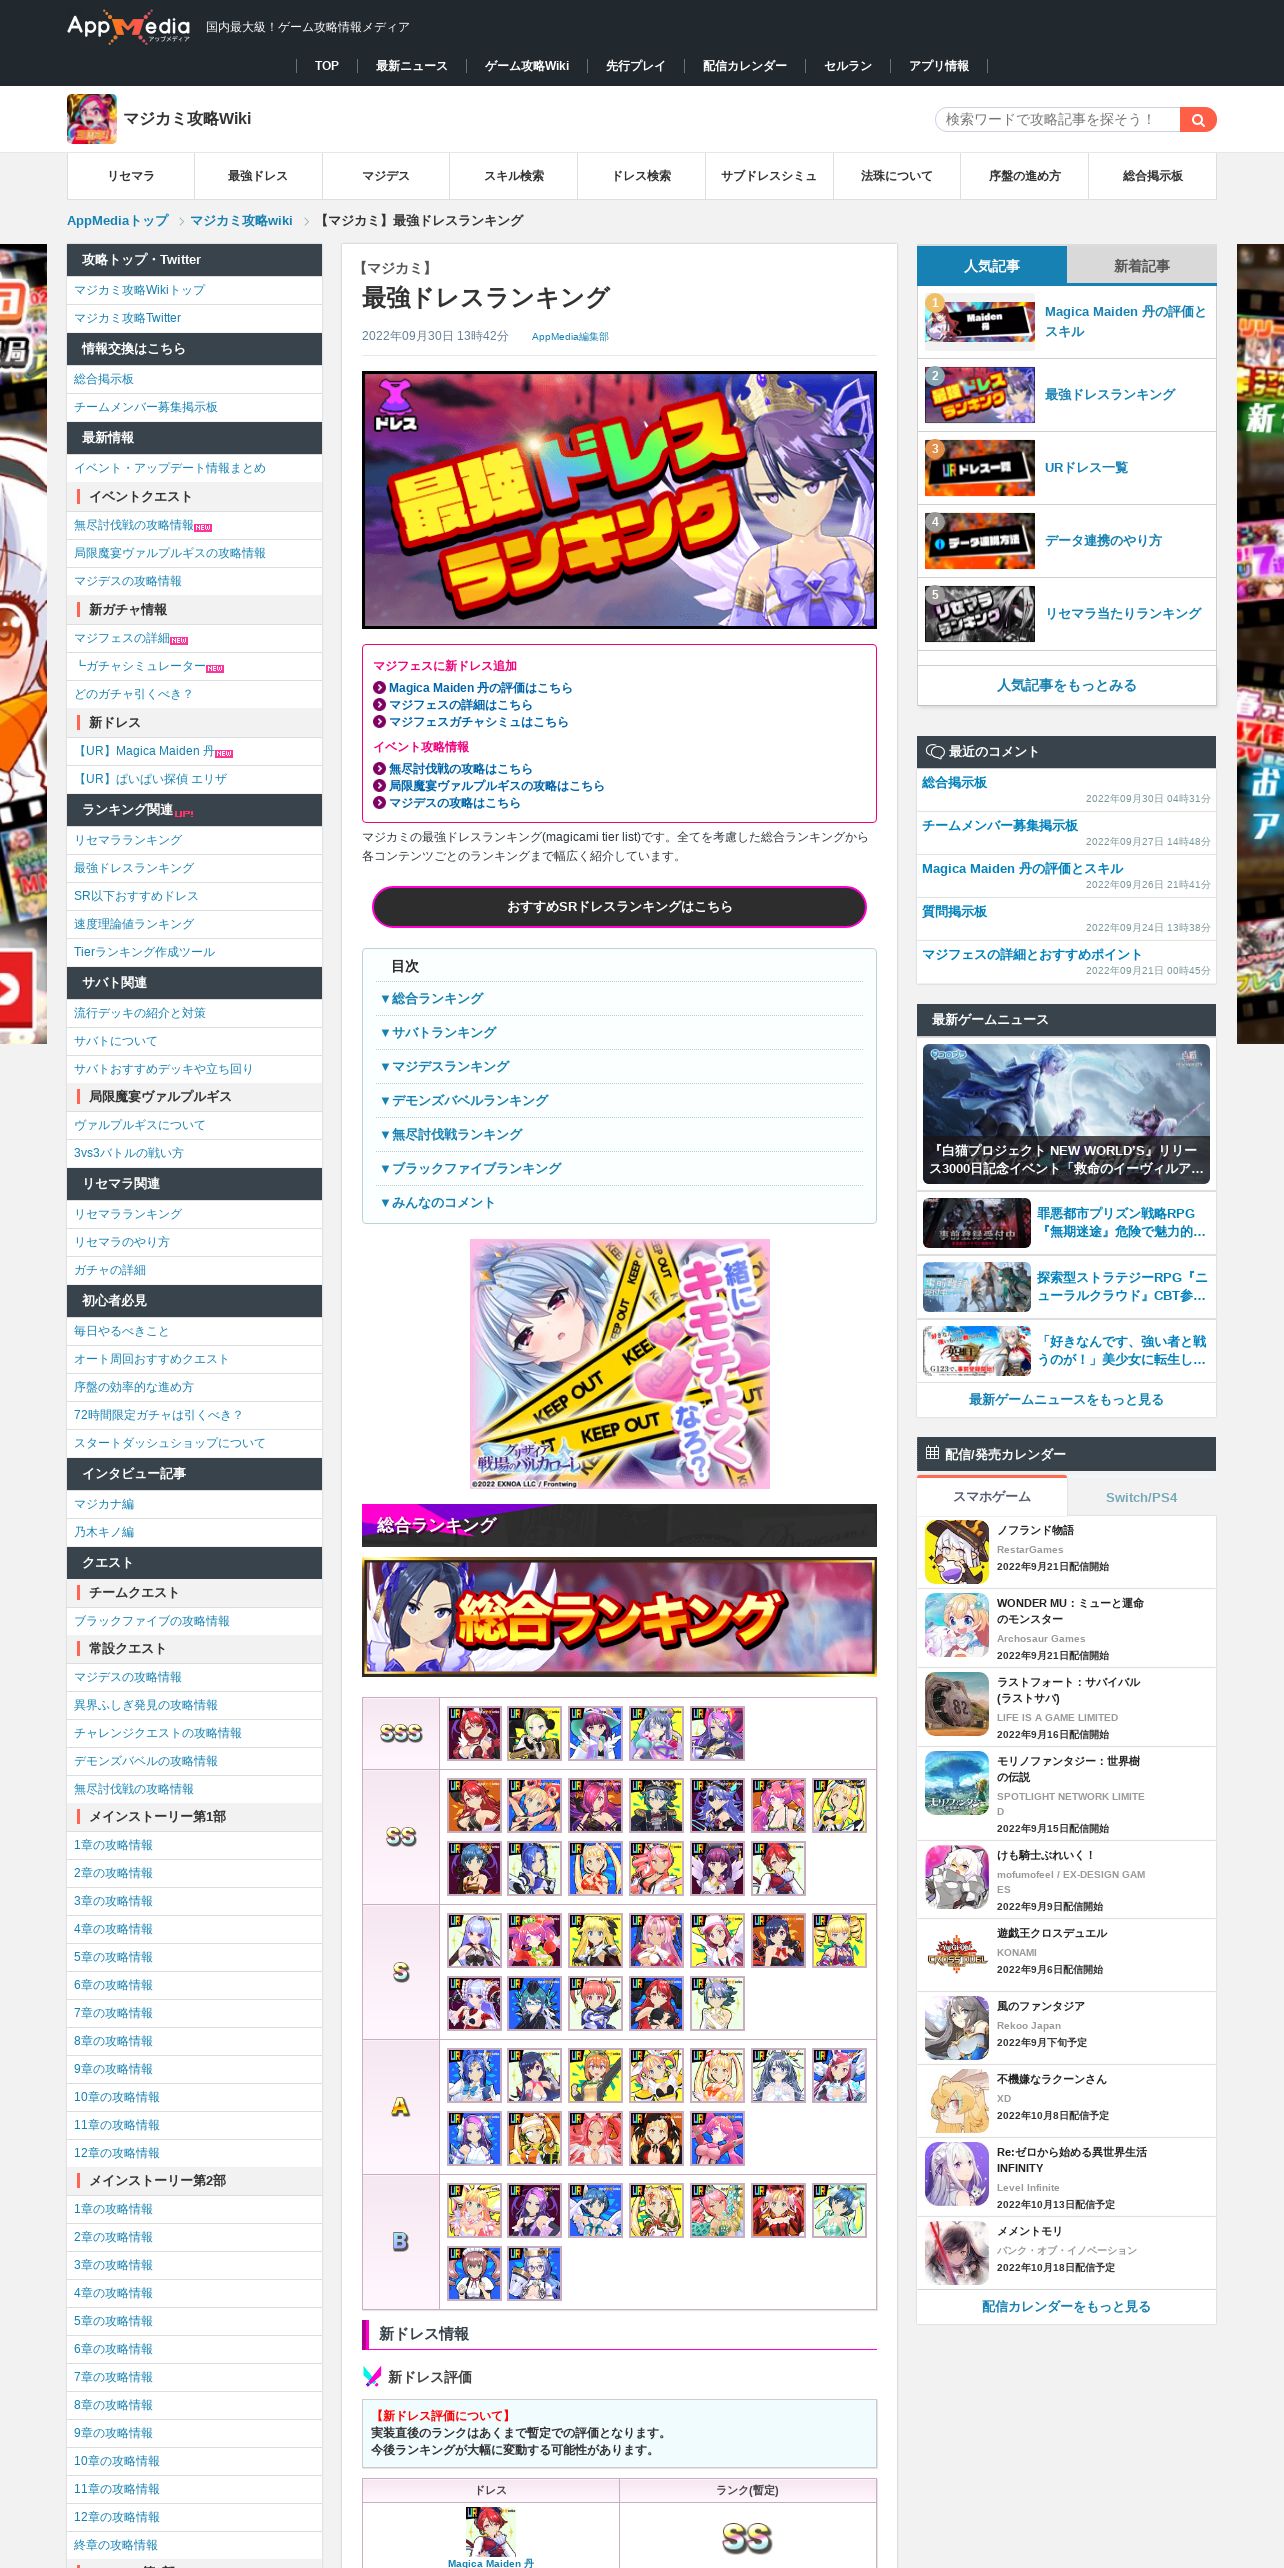The width and height of the screenshot is (1284, 2568).
Task: Click the search keyword input field
Action: (1058, 120)
